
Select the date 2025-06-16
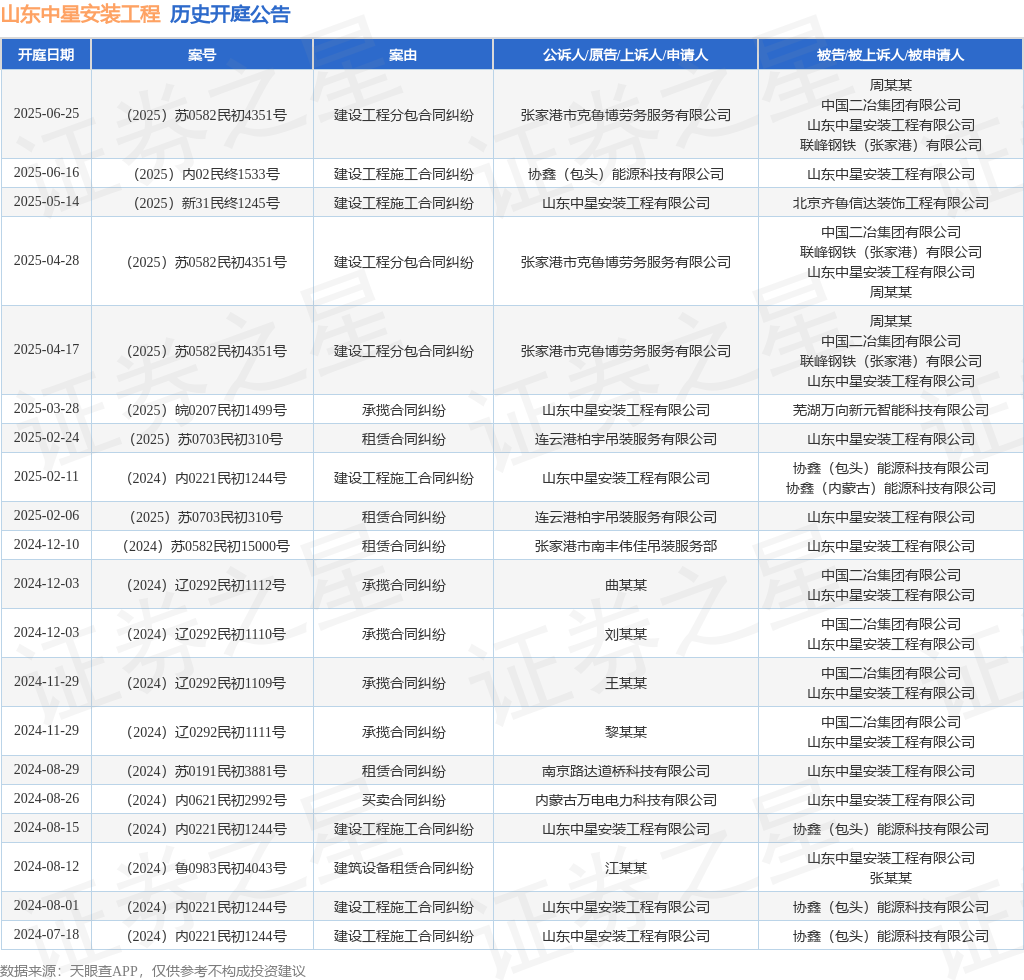coord(46,172)
